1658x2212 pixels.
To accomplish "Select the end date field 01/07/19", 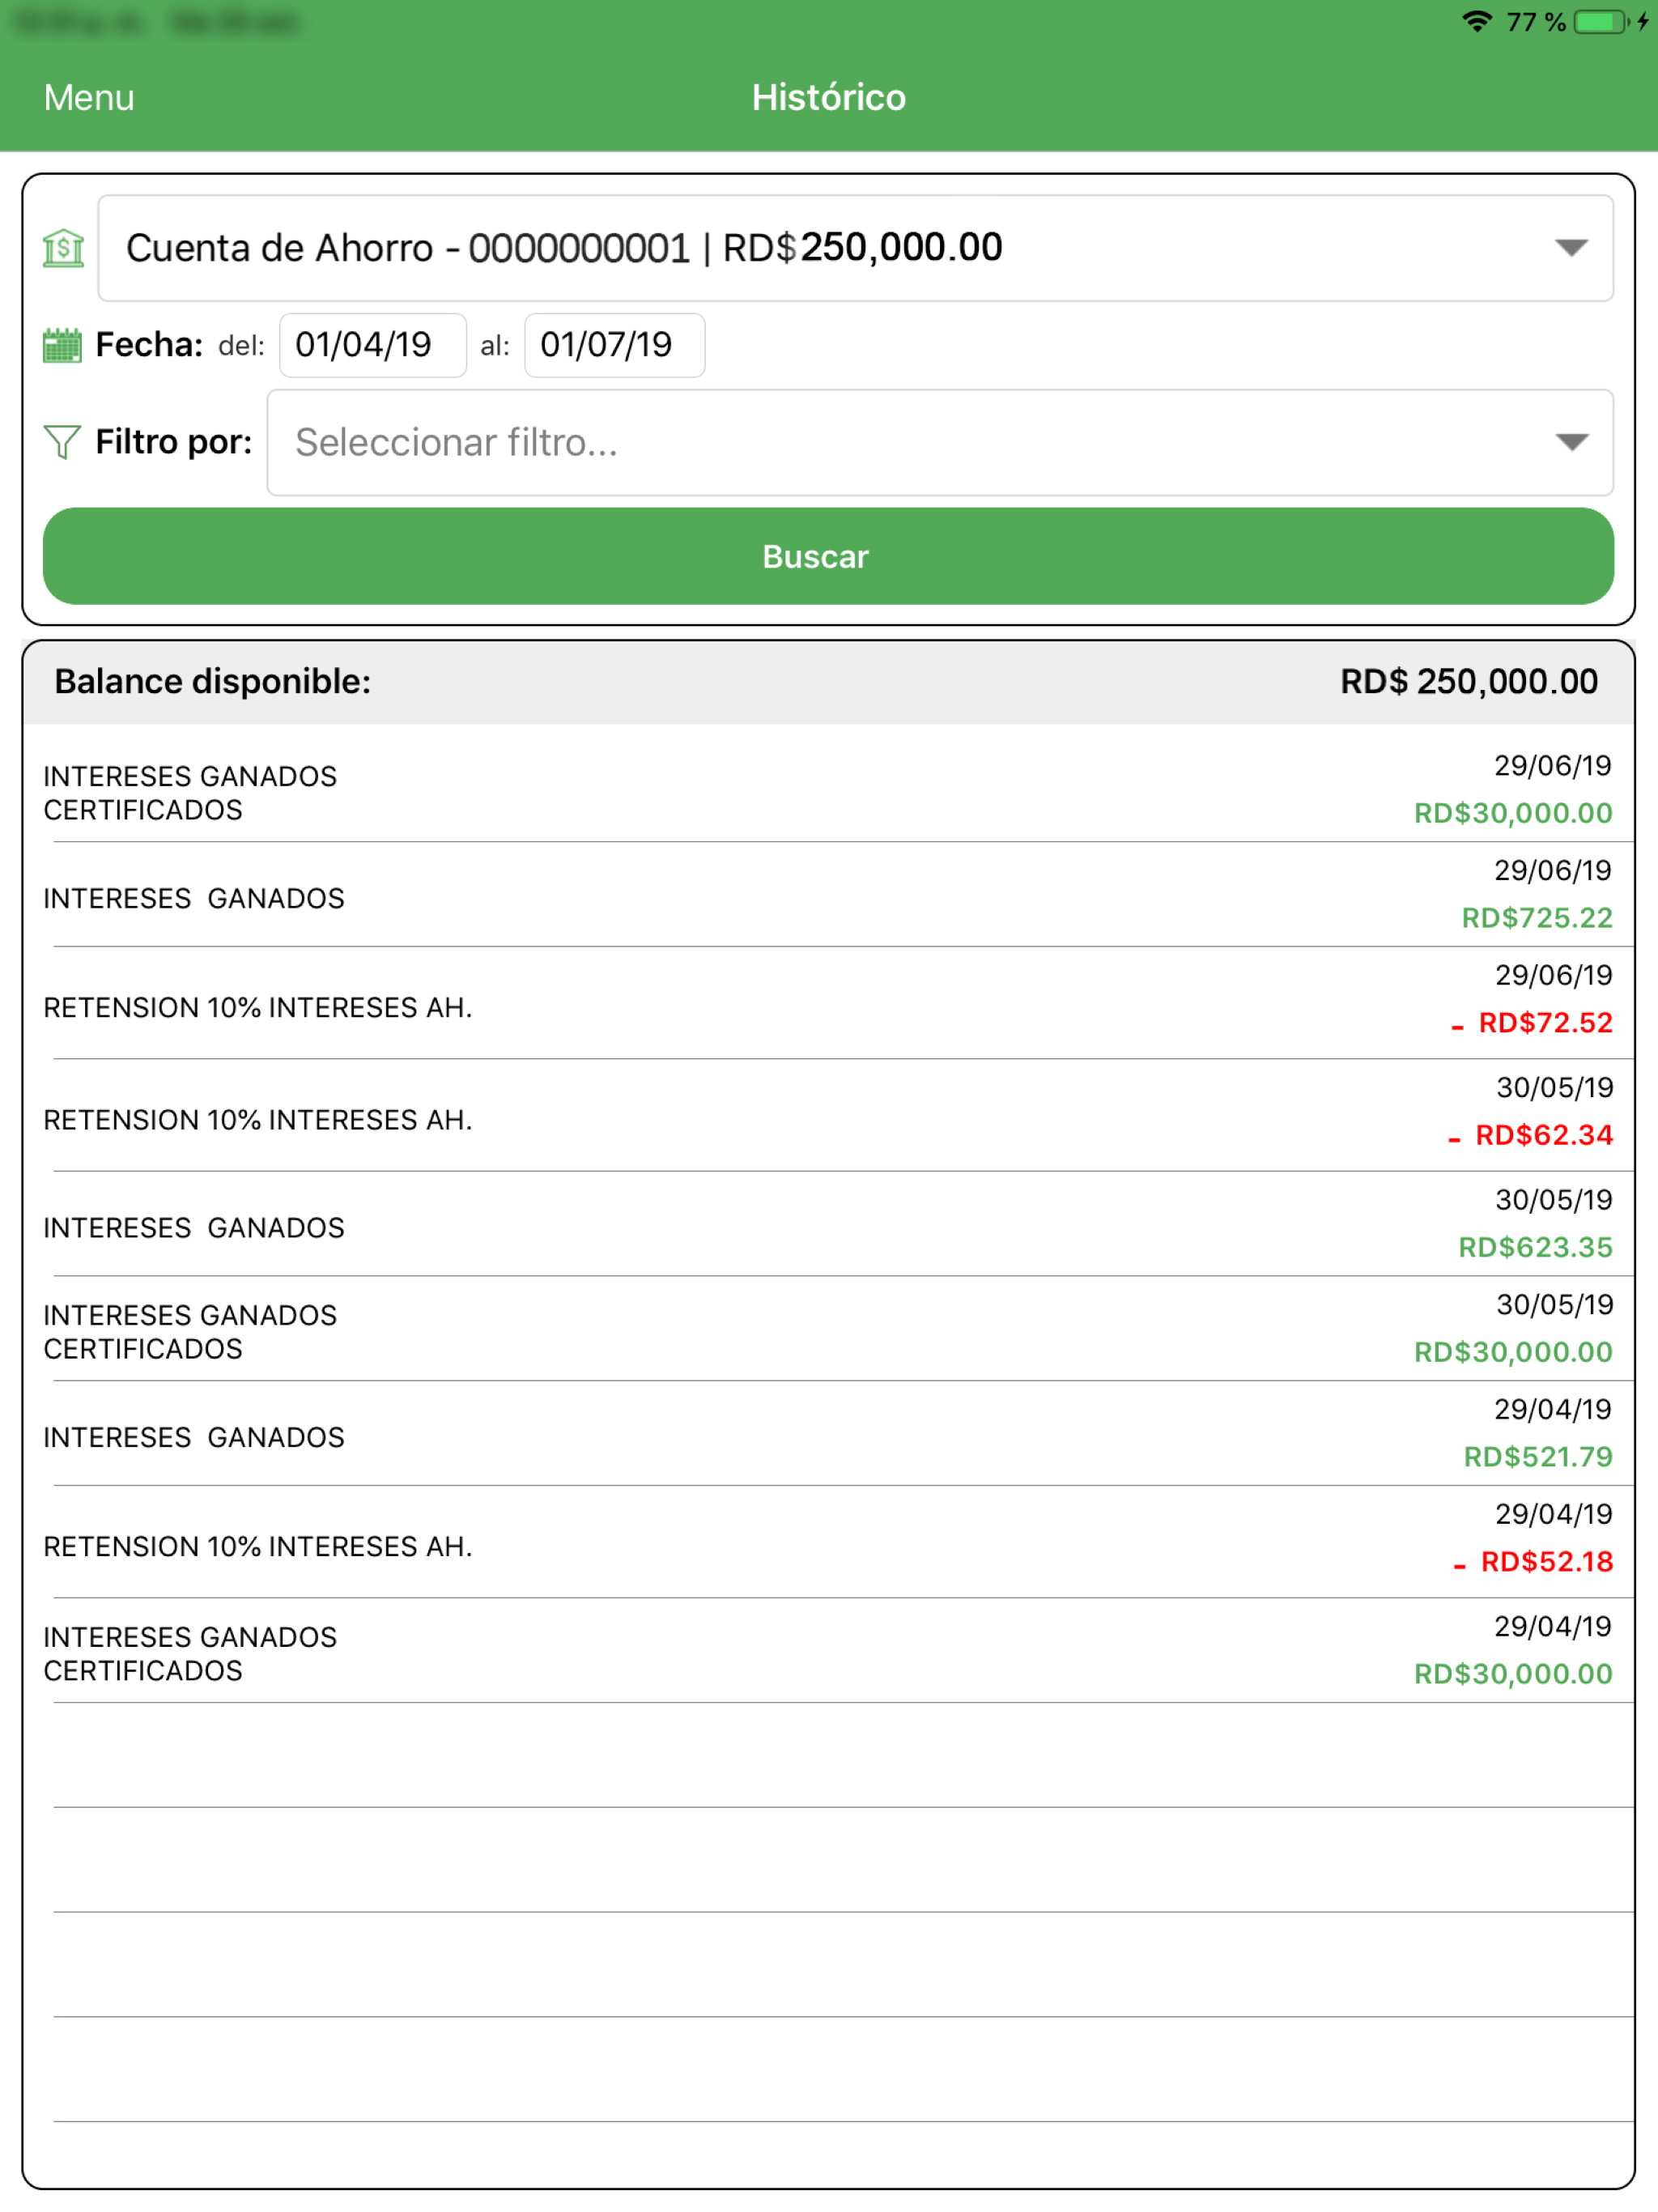I will click(x=614, y=345).
